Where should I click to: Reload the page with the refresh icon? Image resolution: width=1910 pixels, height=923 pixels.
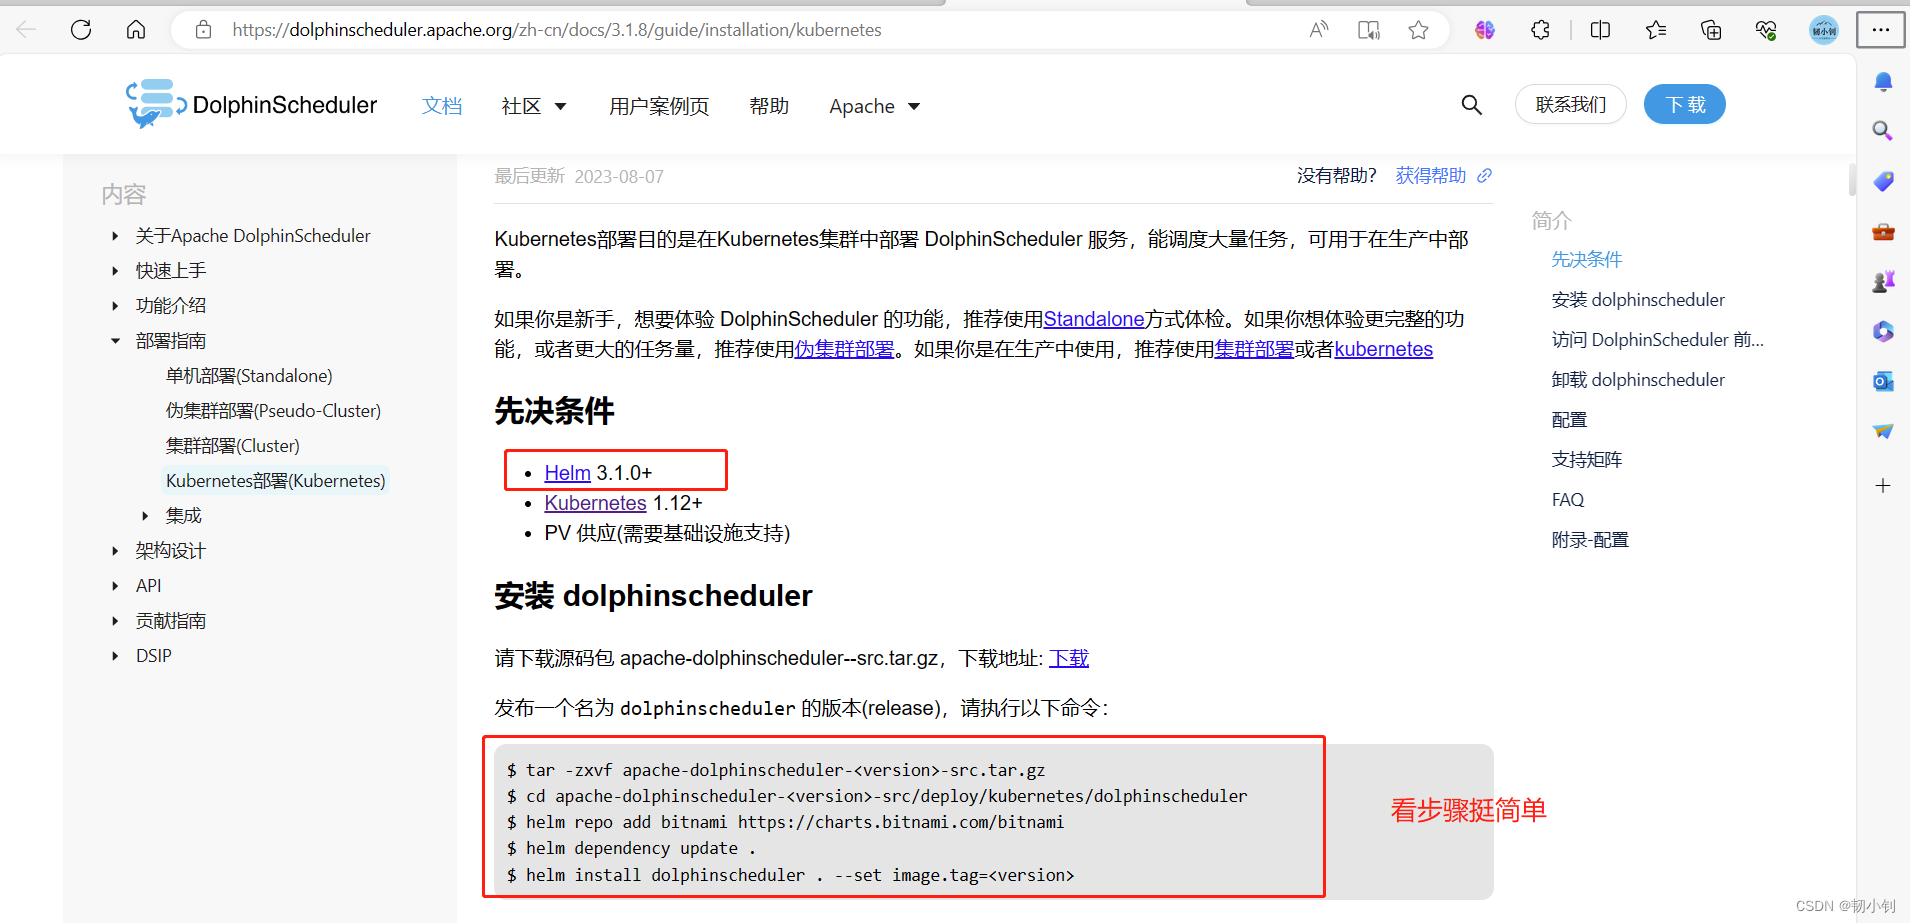tap(81, 30)
